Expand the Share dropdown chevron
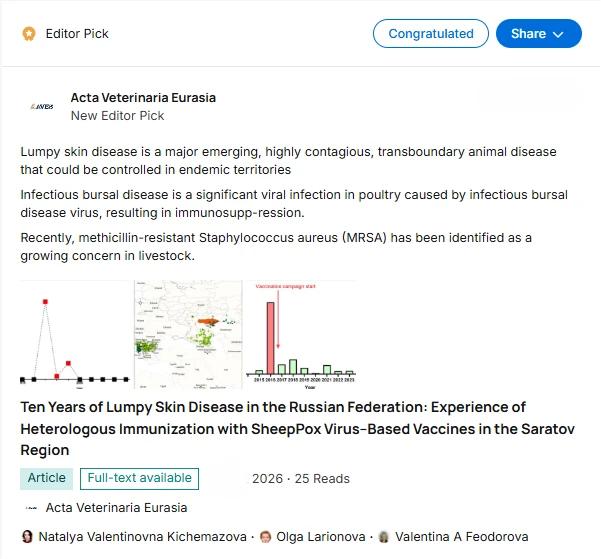601x559 pixels. [558, 35]
